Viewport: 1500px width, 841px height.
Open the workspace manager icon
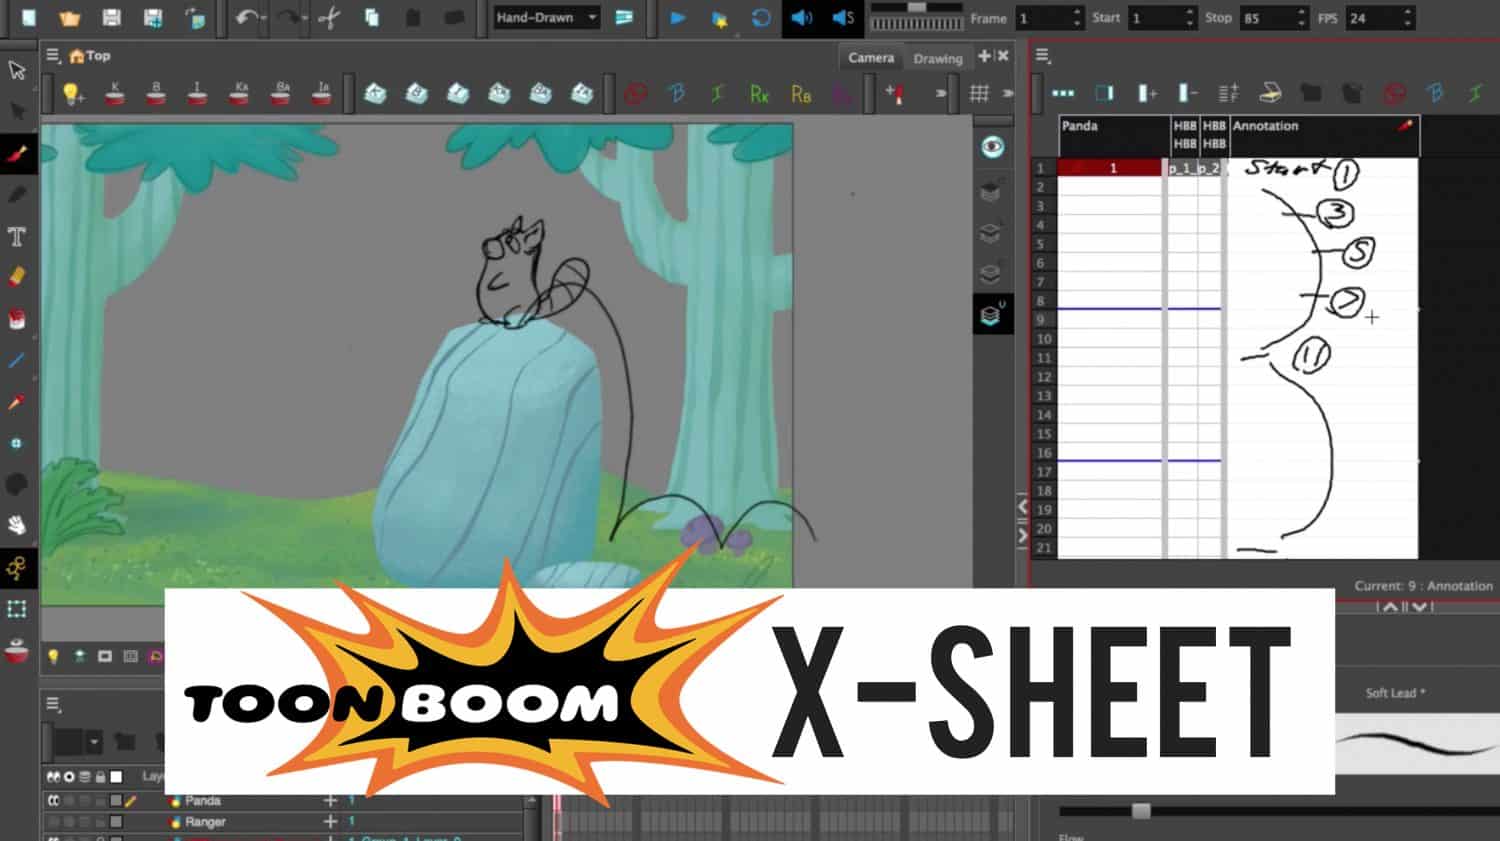[624, 17]
